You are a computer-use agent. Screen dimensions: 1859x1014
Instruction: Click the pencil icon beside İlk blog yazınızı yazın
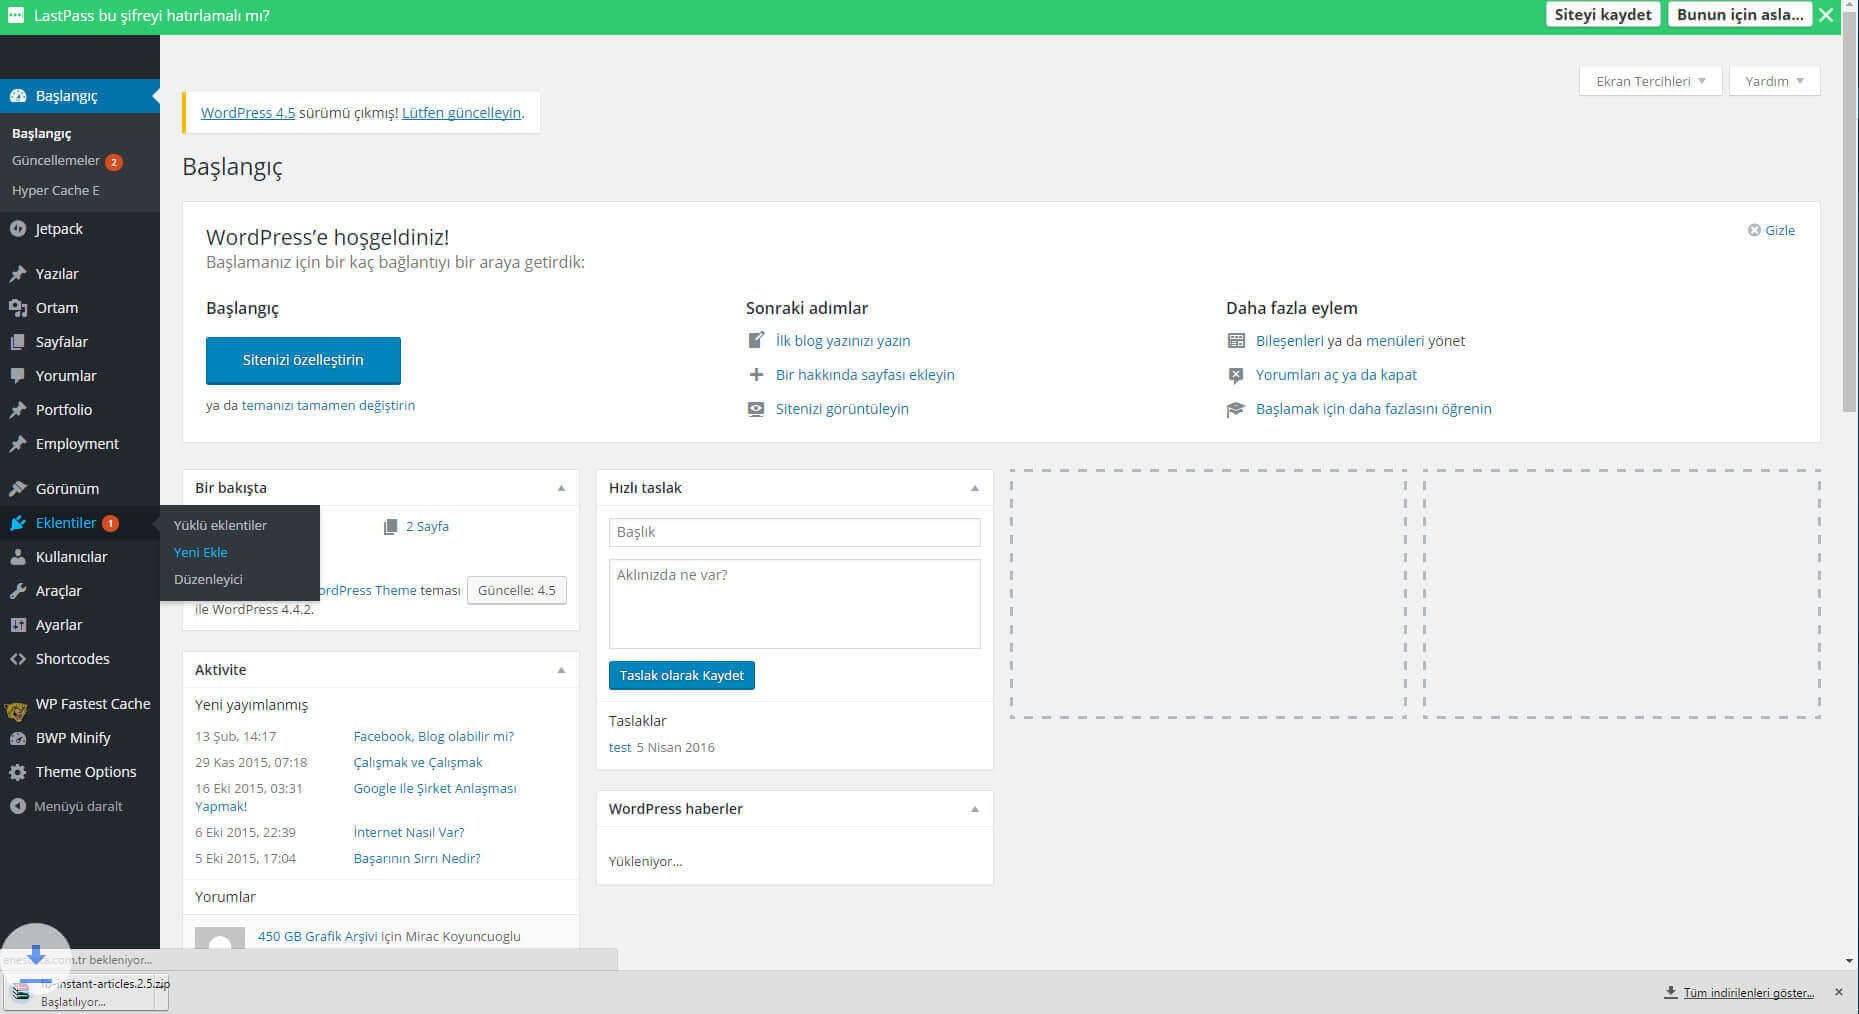pyautogui.click(x=756, y=340)
